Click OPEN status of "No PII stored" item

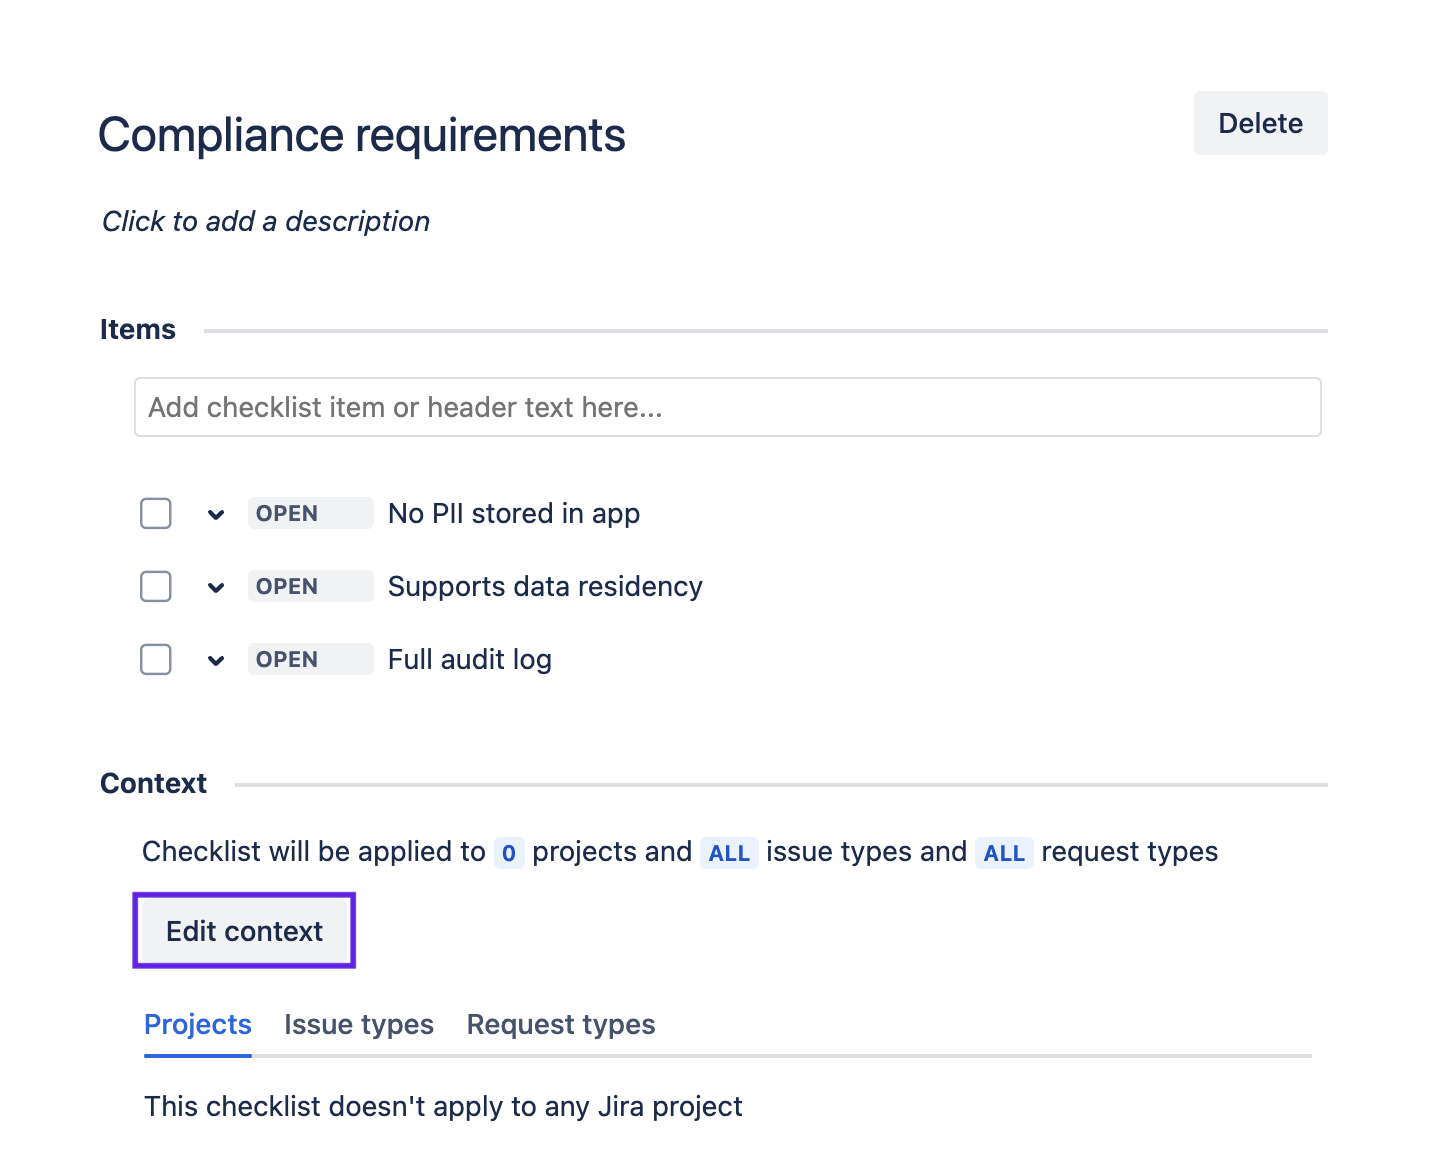[310, 513]
